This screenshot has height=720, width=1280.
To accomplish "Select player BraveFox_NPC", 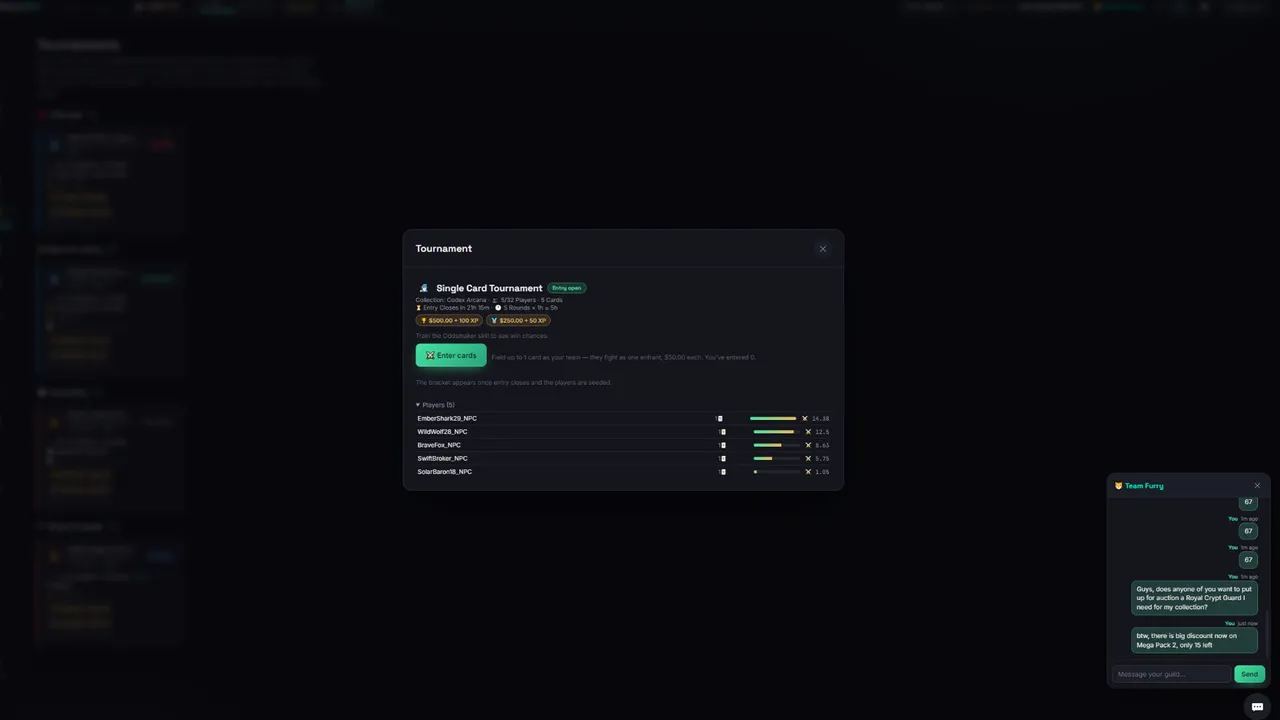I will click(x=439, y=445).
